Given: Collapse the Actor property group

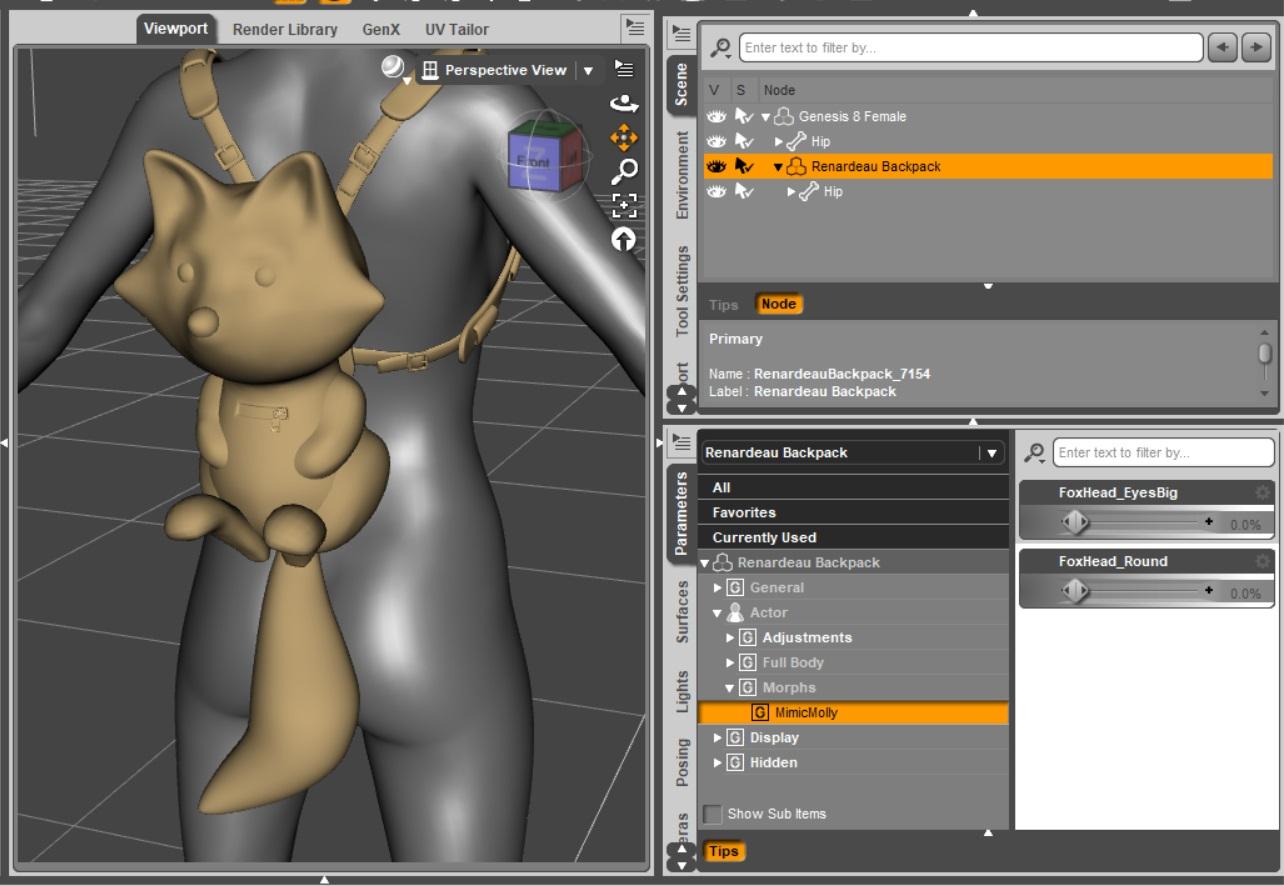Looking at the screenshot, I should click(718, 613).
